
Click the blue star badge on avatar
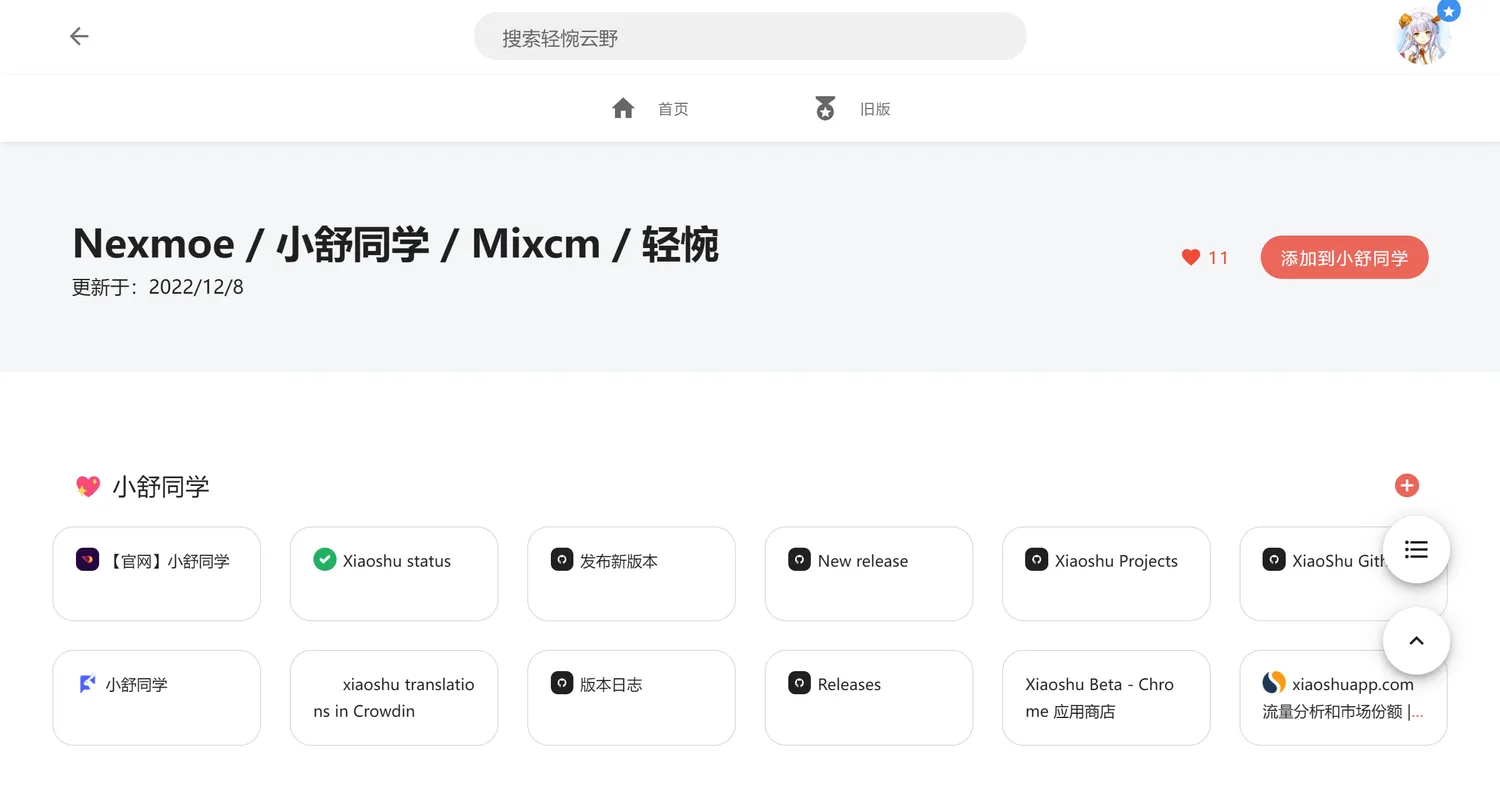coord(1449,11)
